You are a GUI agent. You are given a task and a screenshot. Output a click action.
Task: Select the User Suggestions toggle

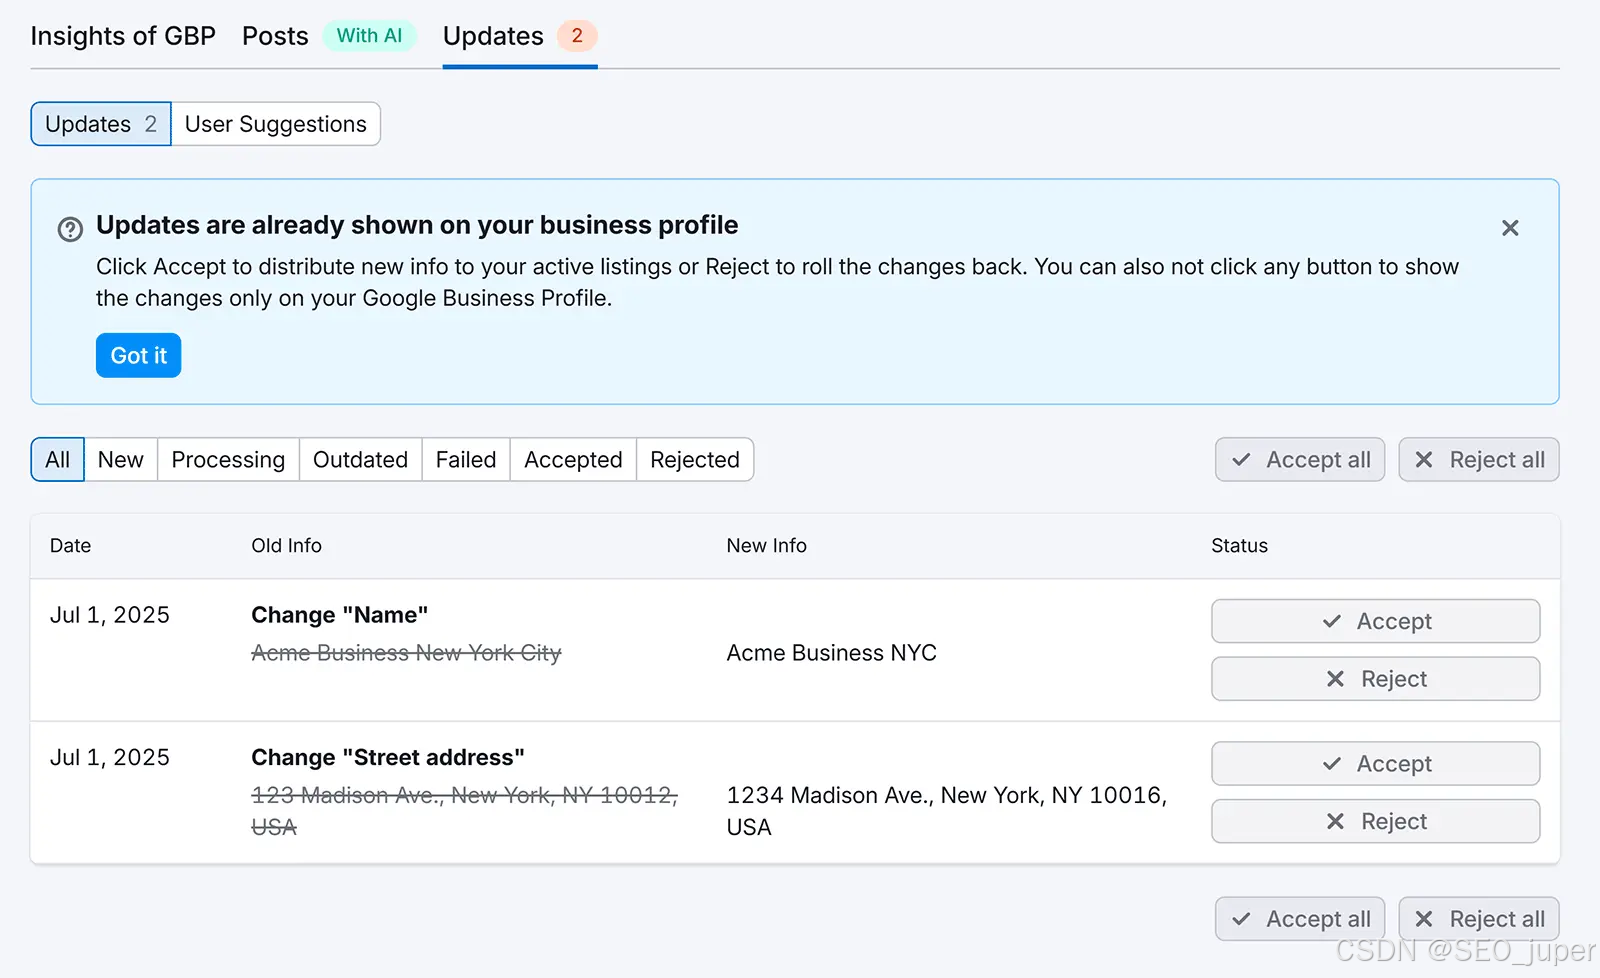pyautogui.click(x=276, y=124)
